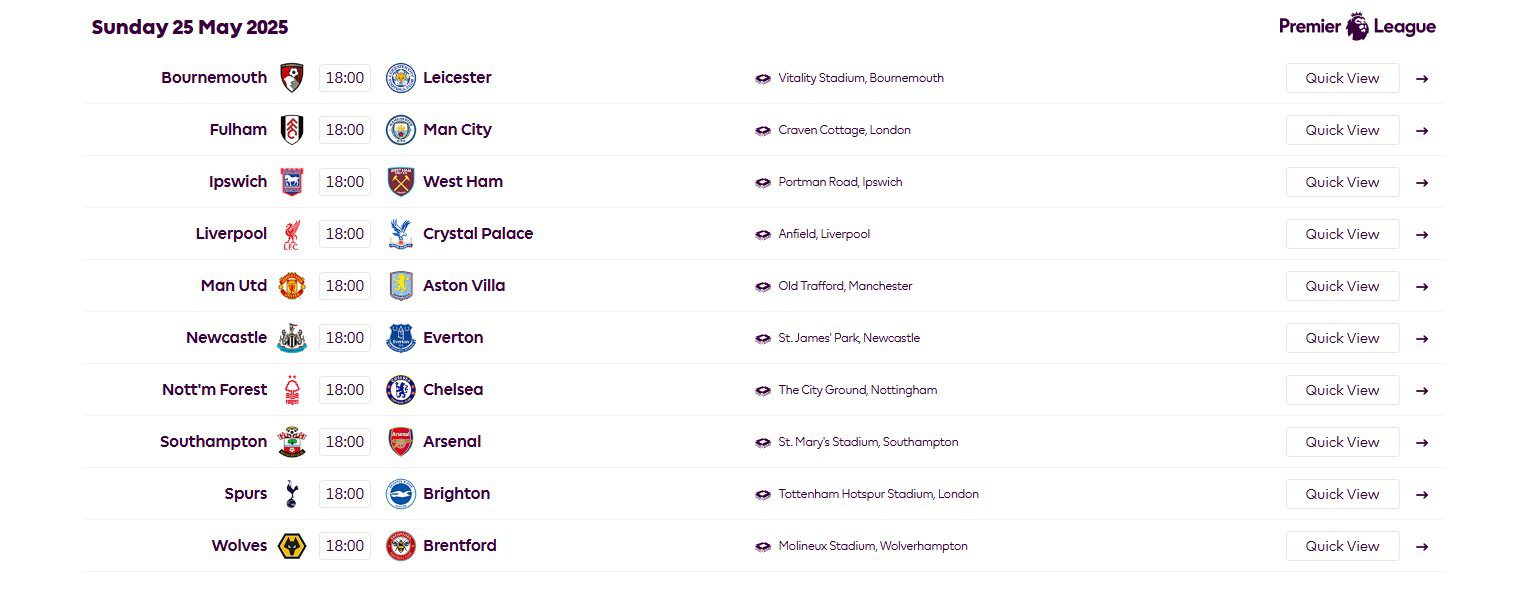Click the 18:00 time for Ipswich match
1523x610 pixels.
point(345,182)
